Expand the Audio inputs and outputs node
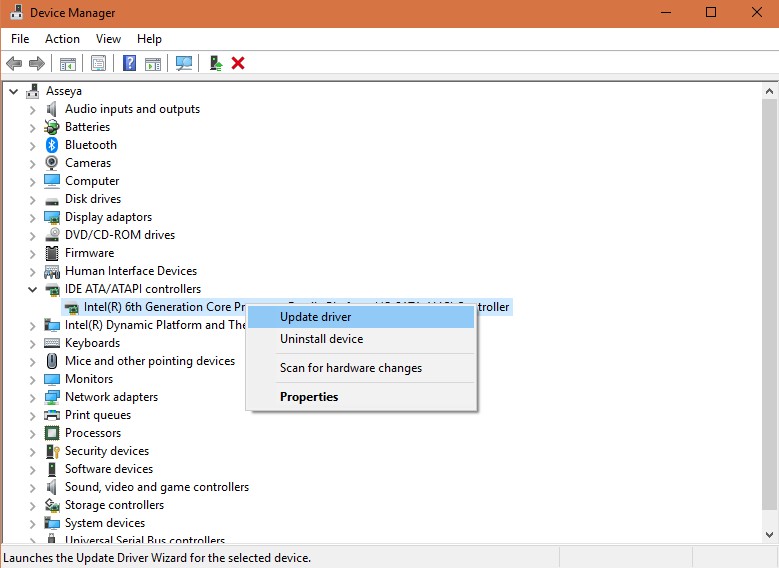The height and width of the screenshot is (568, 779). (x=32, y=109)
